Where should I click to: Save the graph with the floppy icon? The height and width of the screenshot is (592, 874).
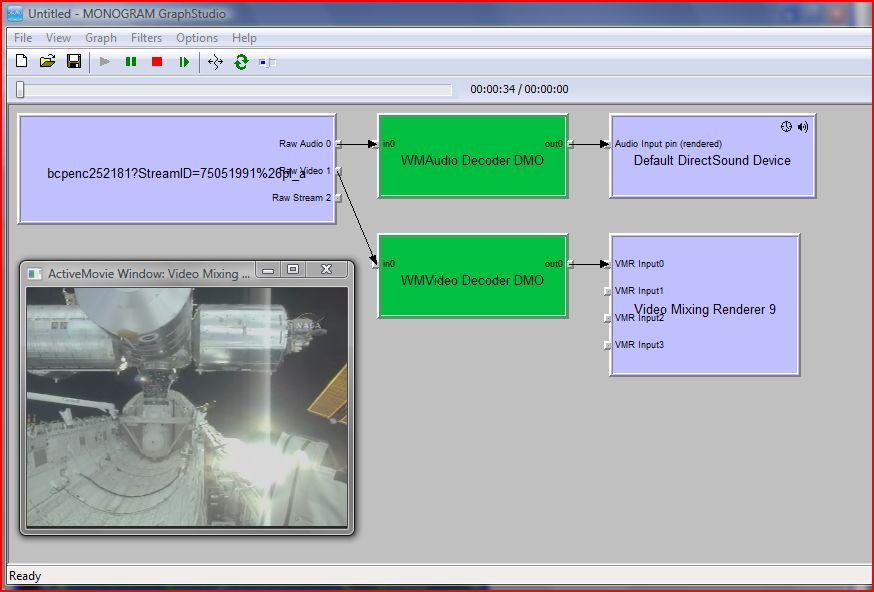click(x=73, y=62)
